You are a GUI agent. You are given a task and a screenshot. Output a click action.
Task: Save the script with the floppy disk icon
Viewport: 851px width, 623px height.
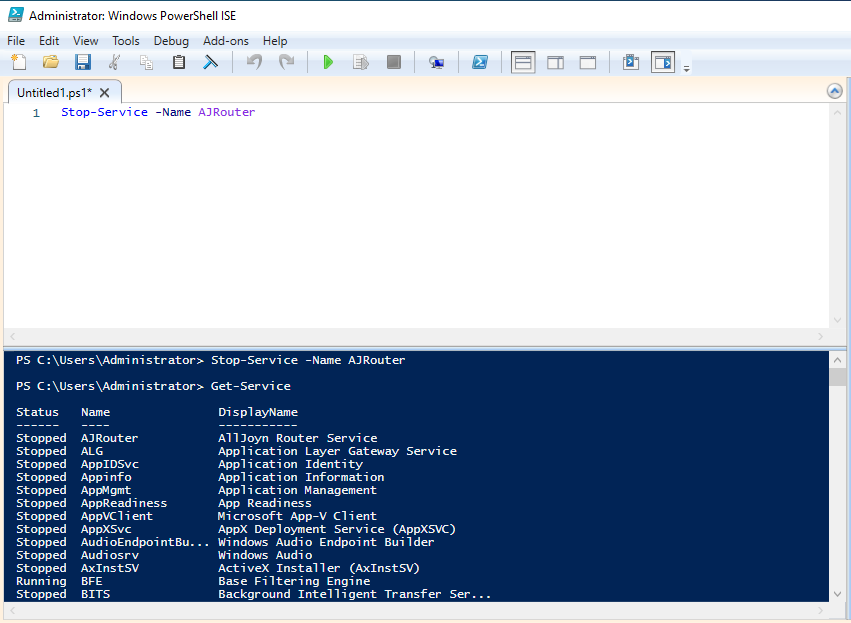[x=82, y=62]
